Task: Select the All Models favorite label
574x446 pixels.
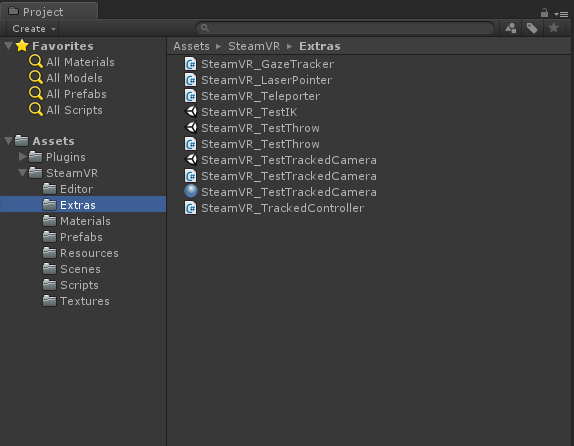Action: click(x=74, y=78)
